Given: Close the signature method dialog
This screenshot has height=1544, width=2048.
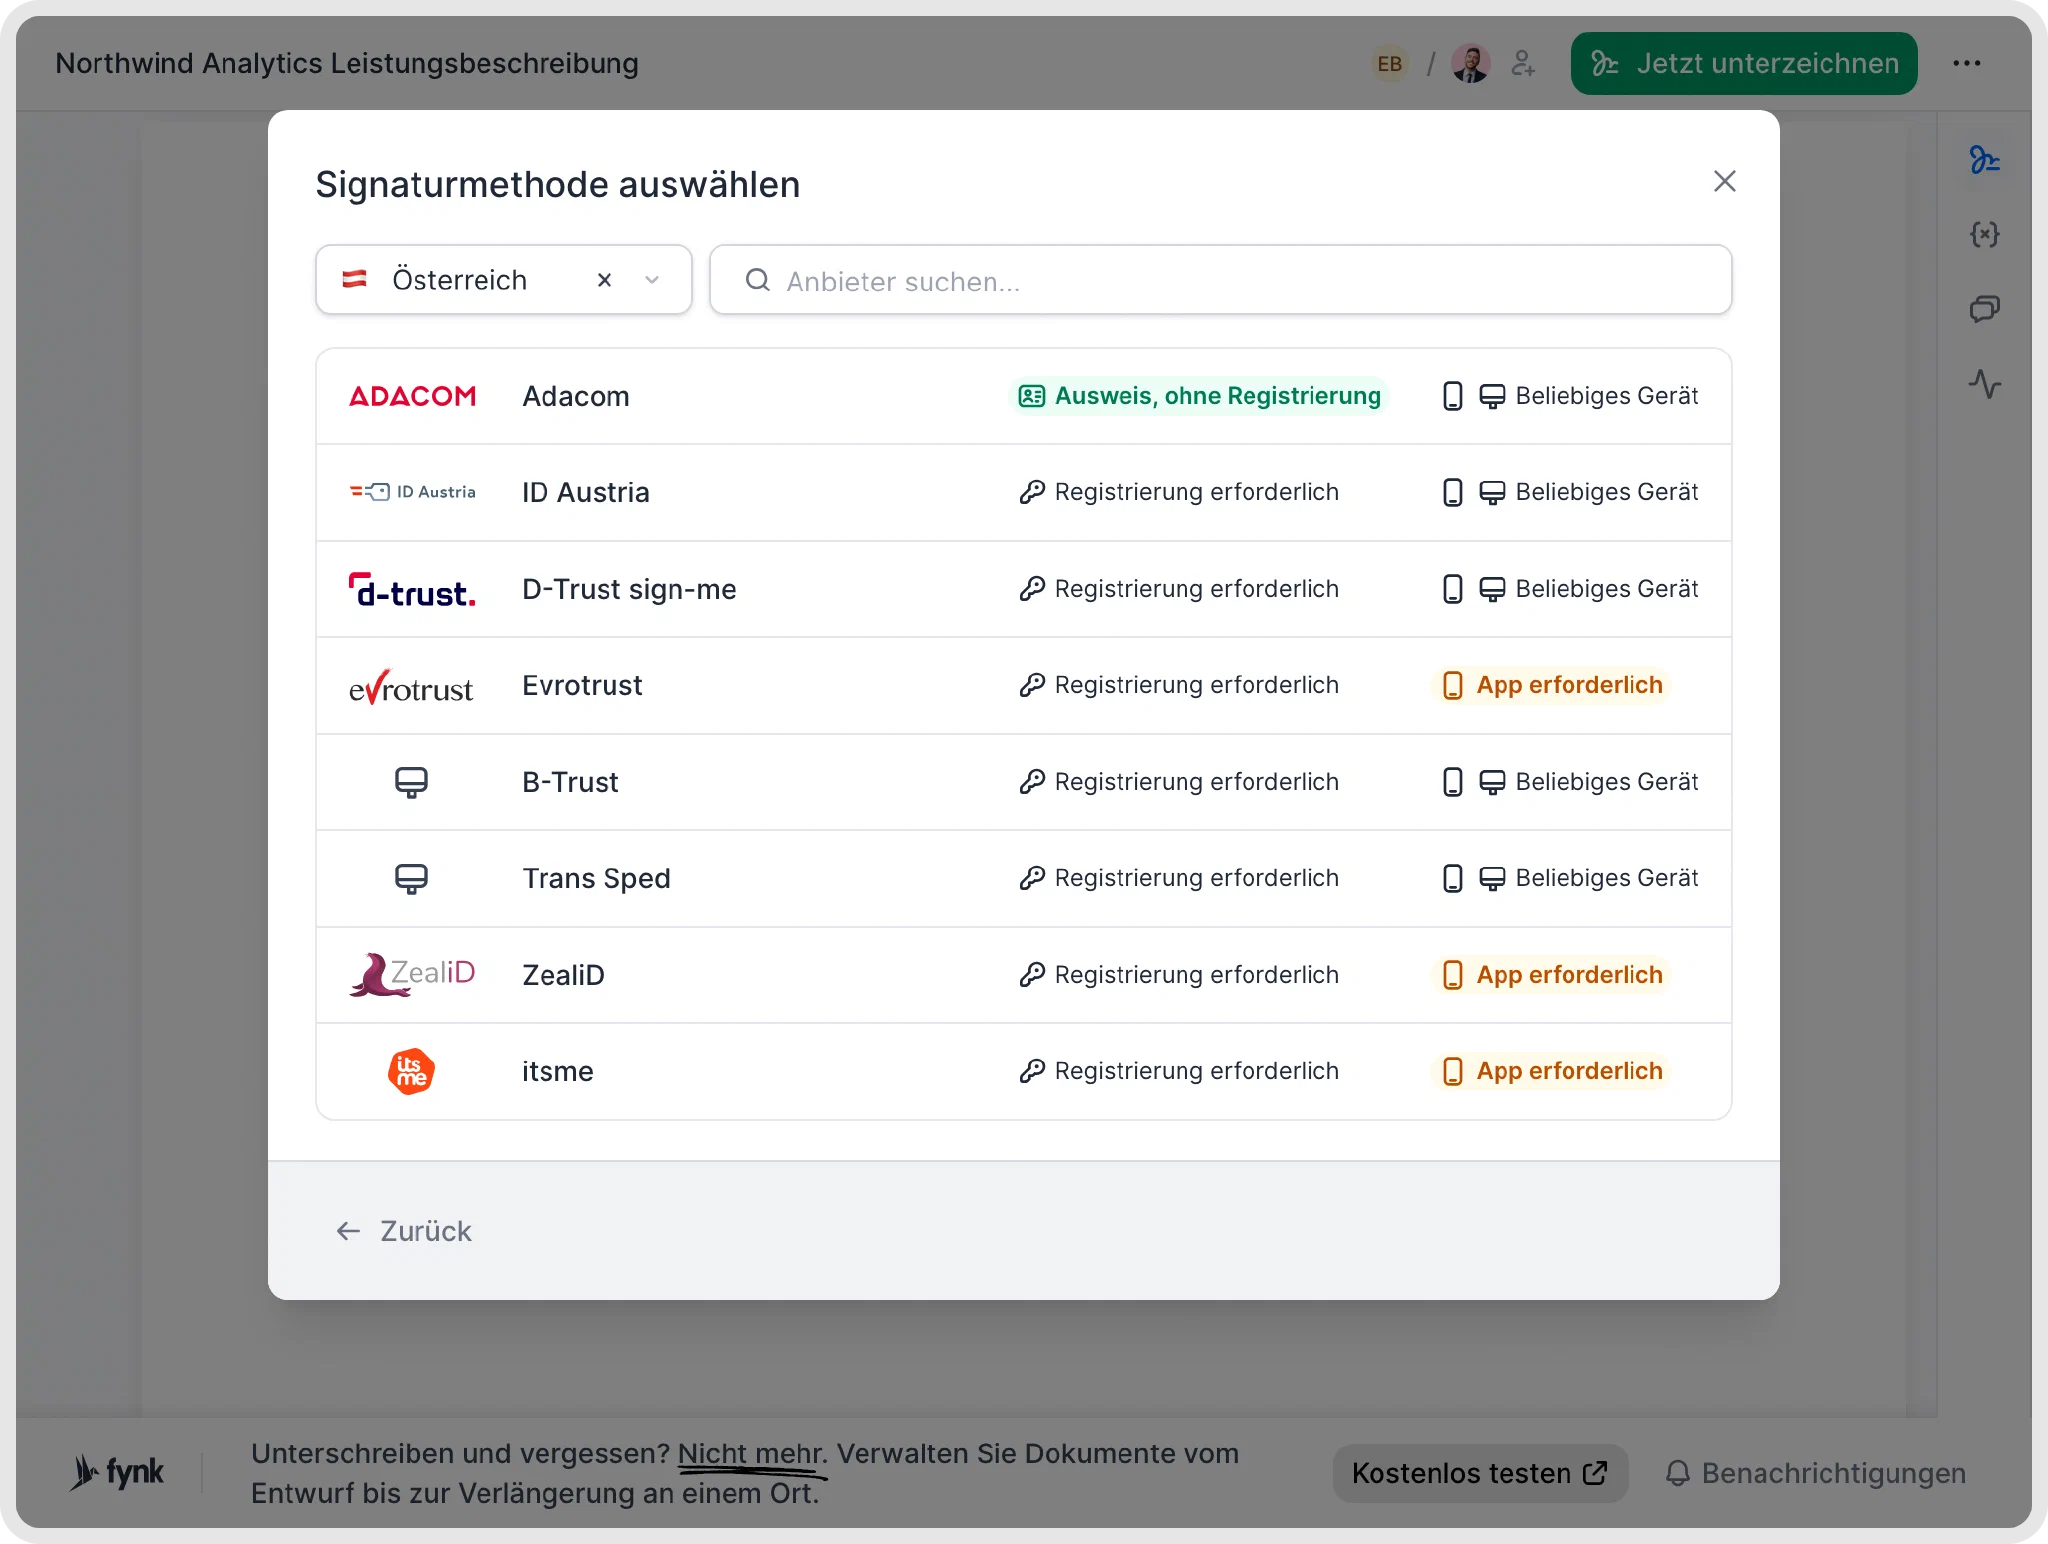Looking at the screenshot, I should (1724, 181).
